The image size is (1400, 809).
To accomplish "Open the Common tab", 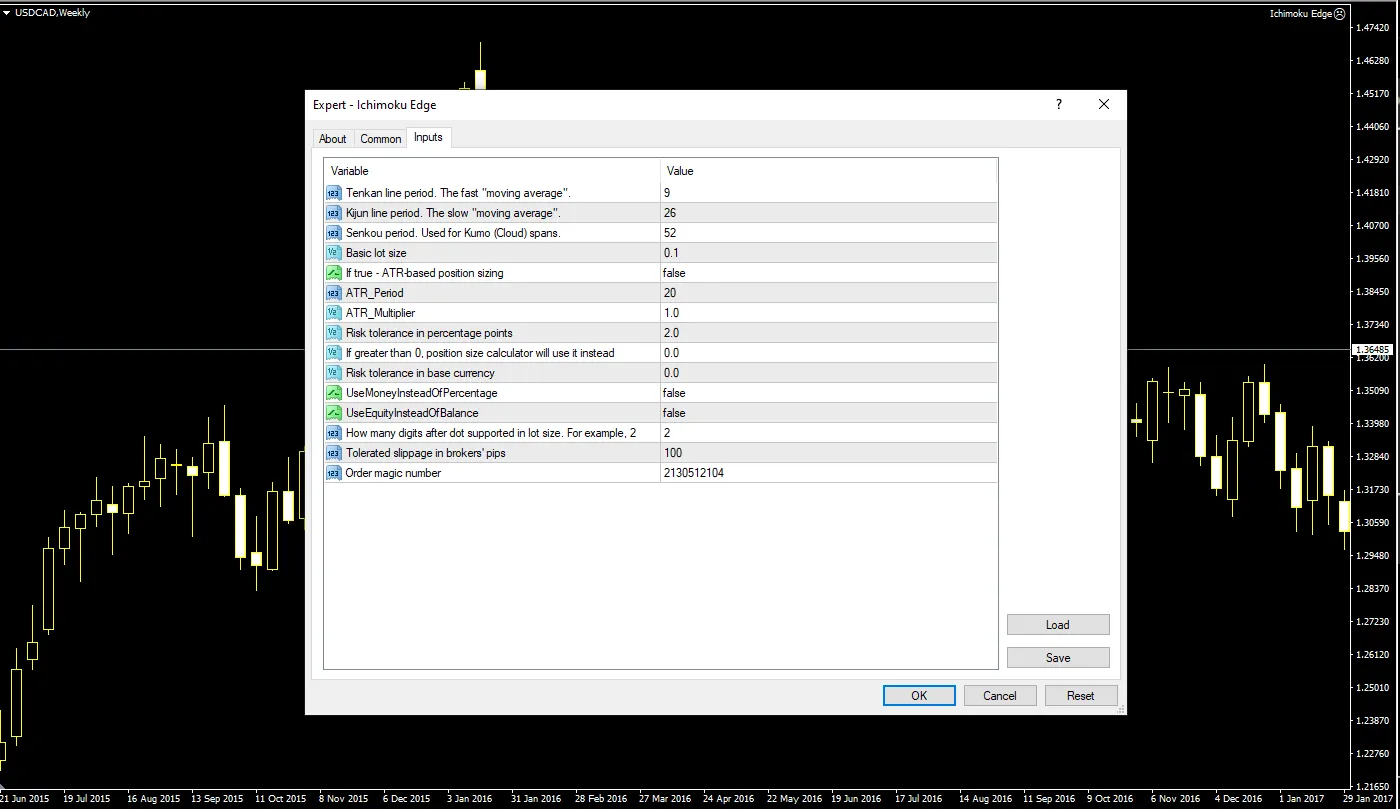I will 380,139.
